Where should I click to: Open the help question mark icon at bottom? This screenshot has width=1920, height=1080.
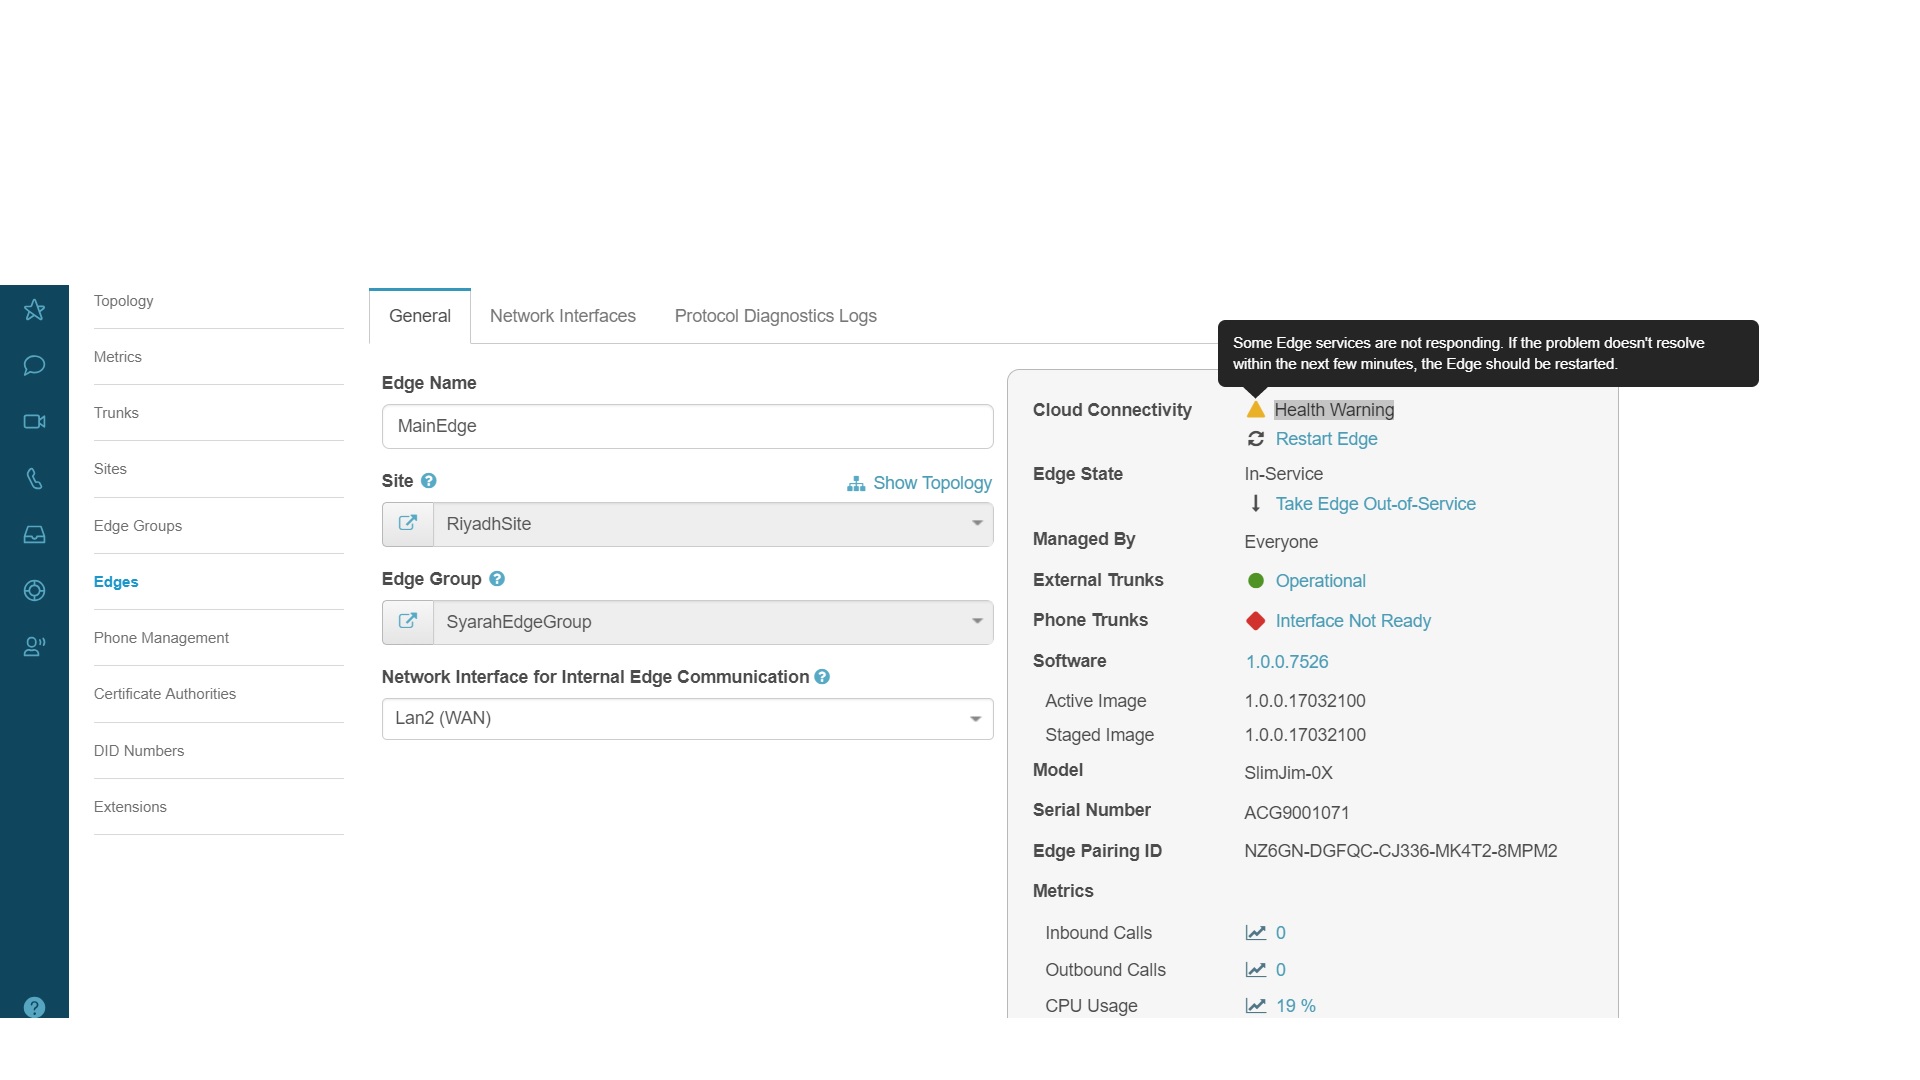point(34,1007)
